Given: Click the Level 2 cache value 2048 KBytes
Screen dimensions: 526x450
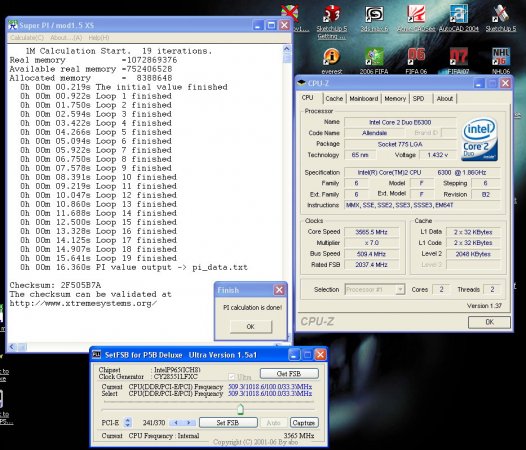Looking at the screenshot, I should click(x=473, y=254).
